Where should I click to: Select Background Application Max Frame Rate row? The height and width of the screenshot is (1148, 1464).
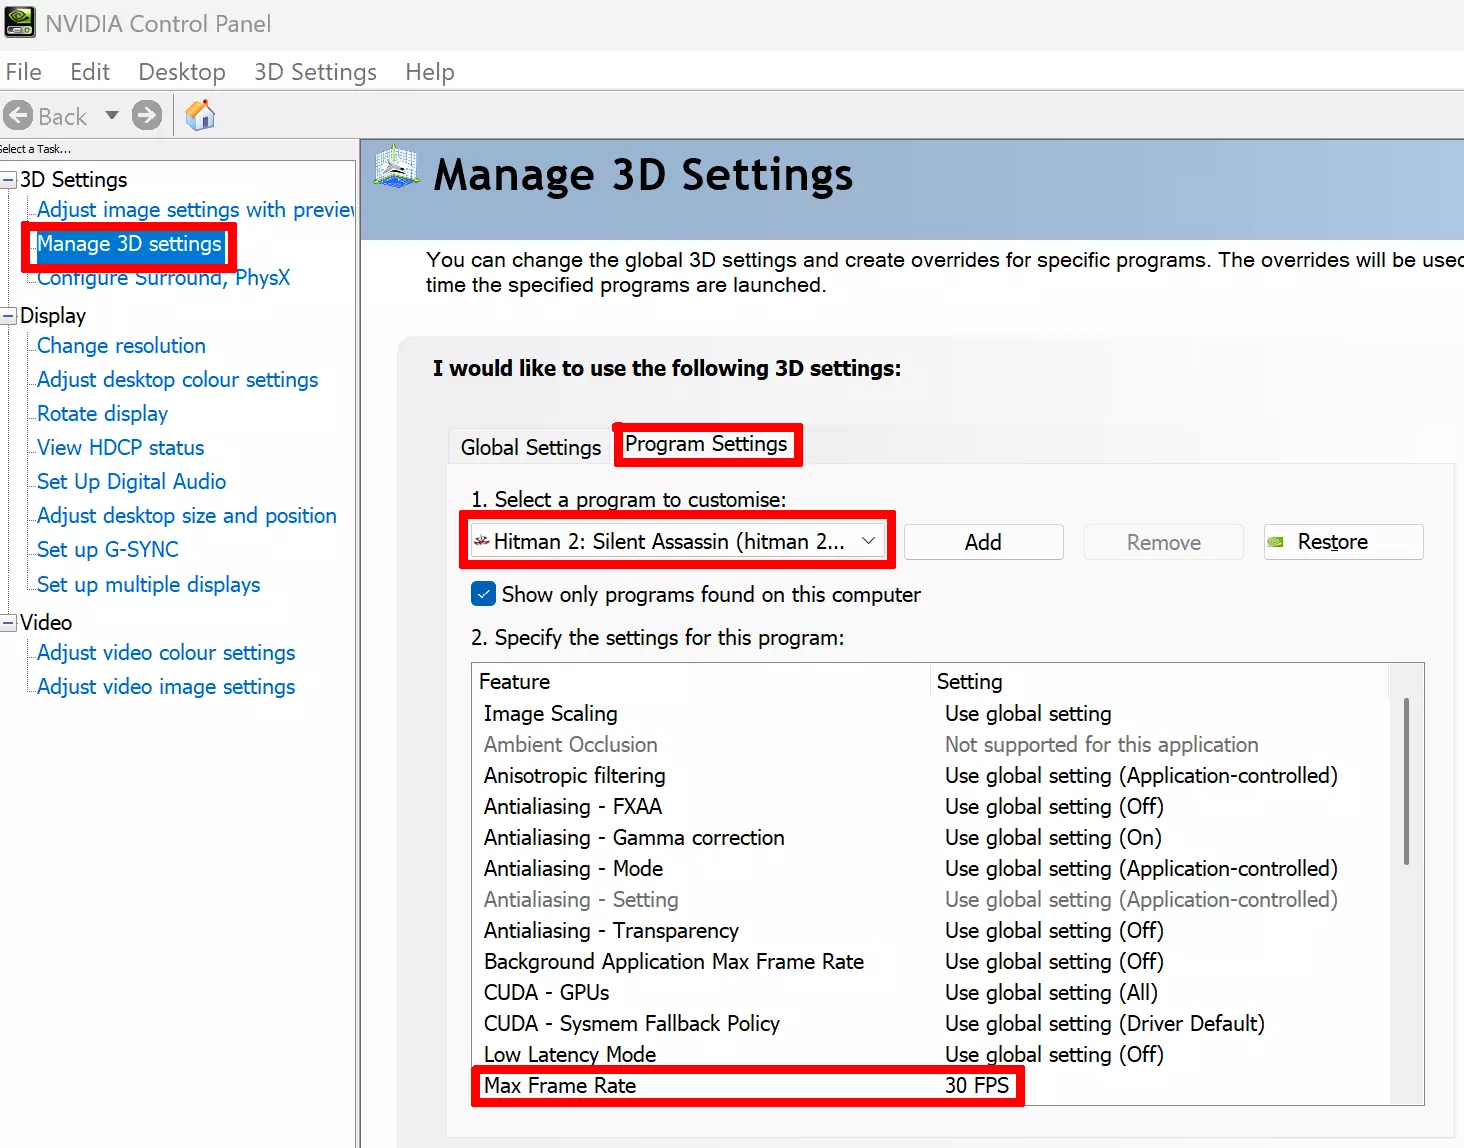pyautogui.click(x=930, y=962)
